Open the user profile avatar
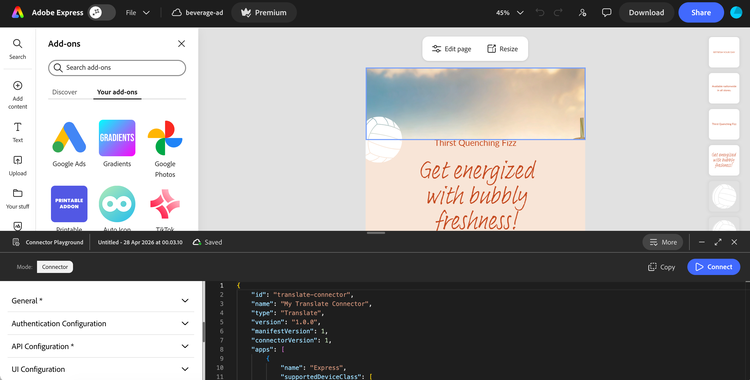This screenshot has width=750, height=380. pyautogui.click(x=736, y=12)
